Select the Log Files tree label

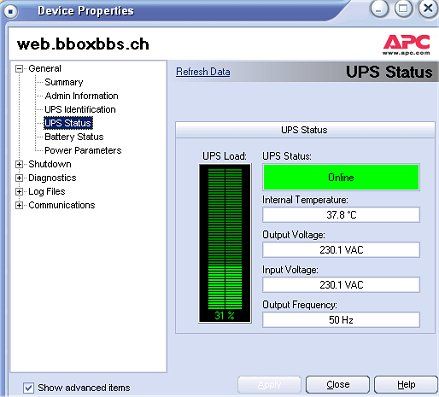(x=47, y=192)
